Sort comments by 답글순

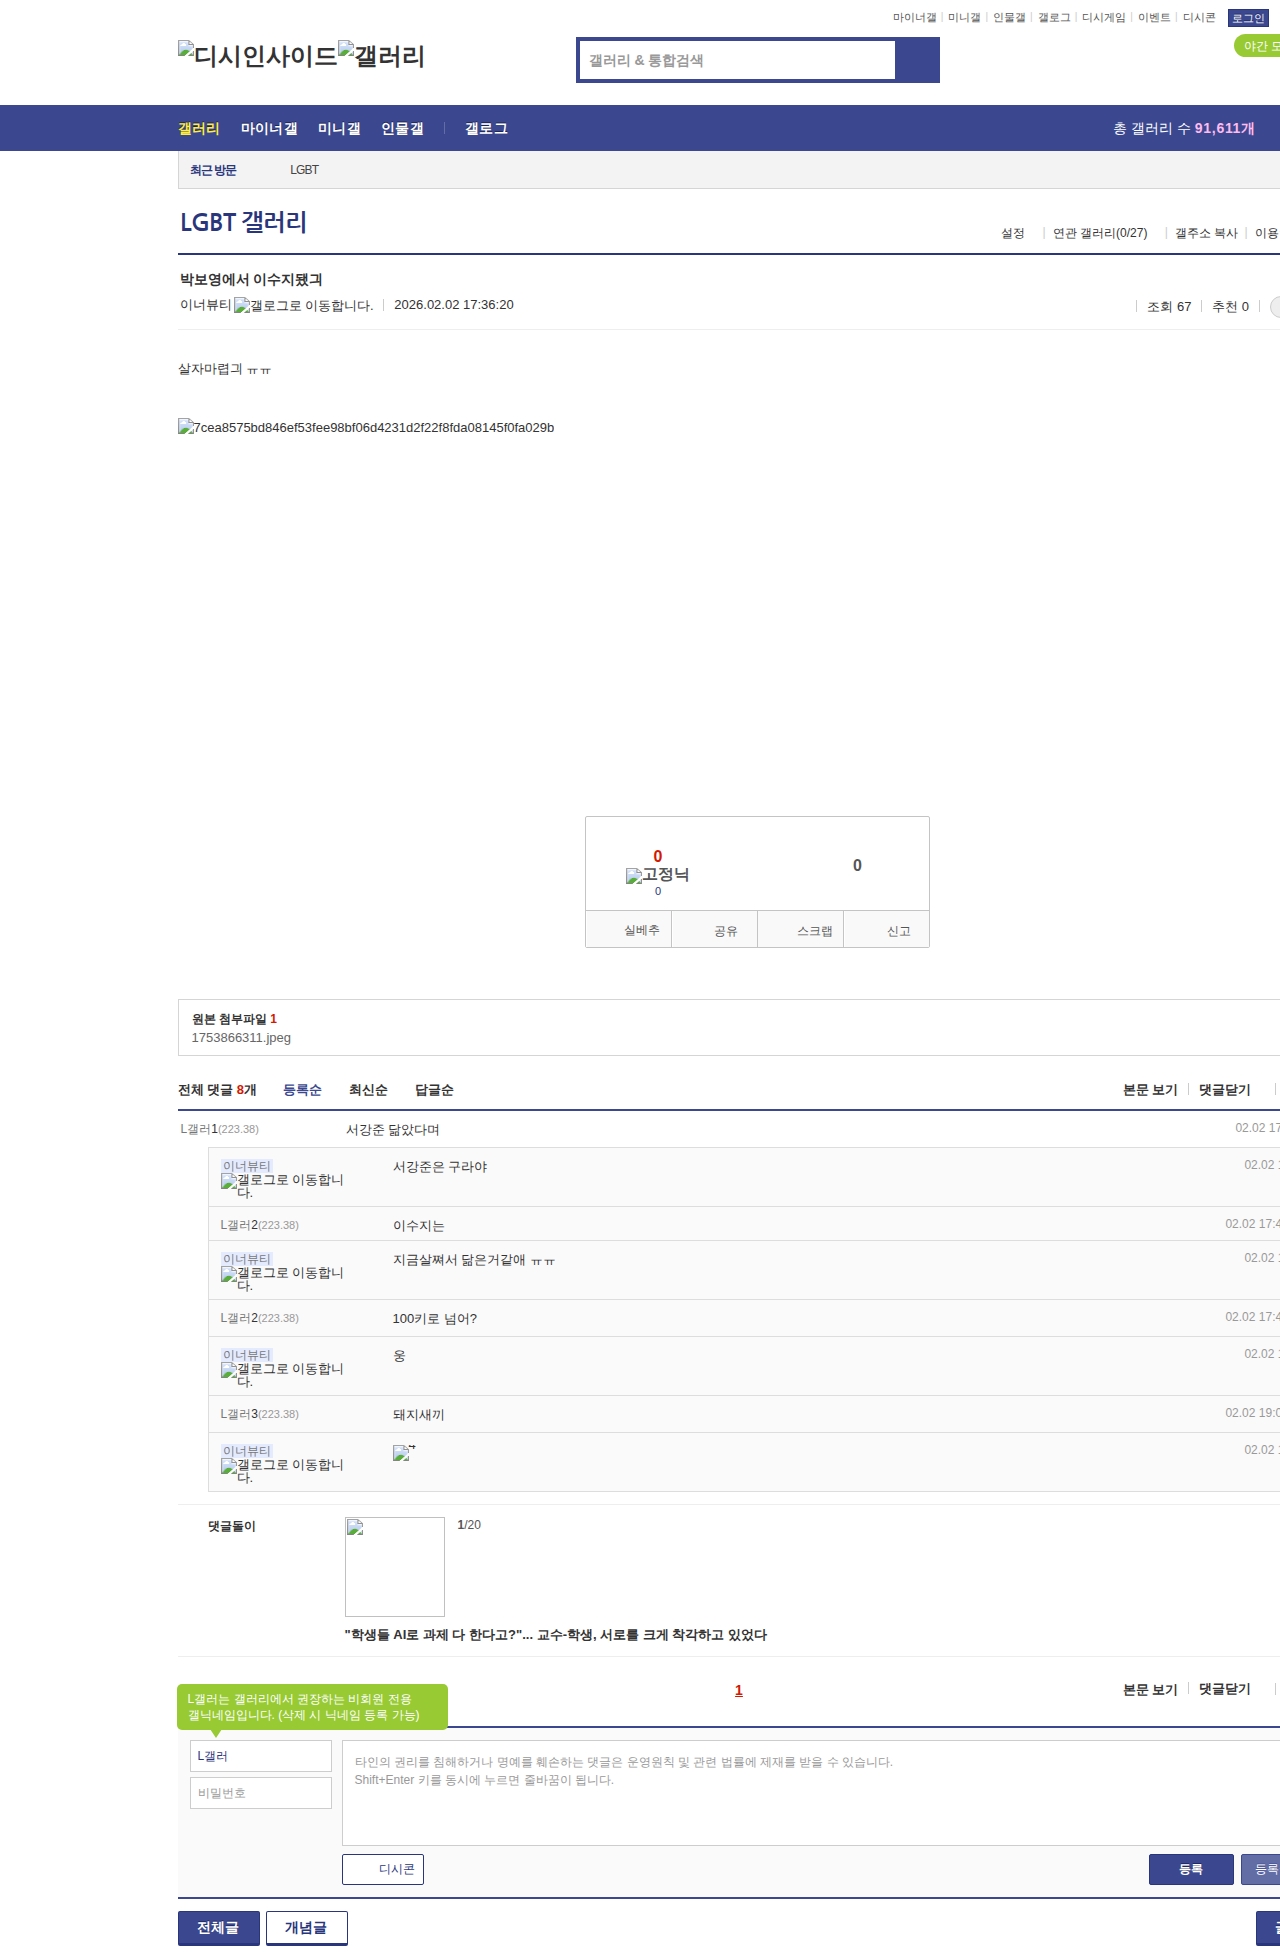click(434, 1090)
